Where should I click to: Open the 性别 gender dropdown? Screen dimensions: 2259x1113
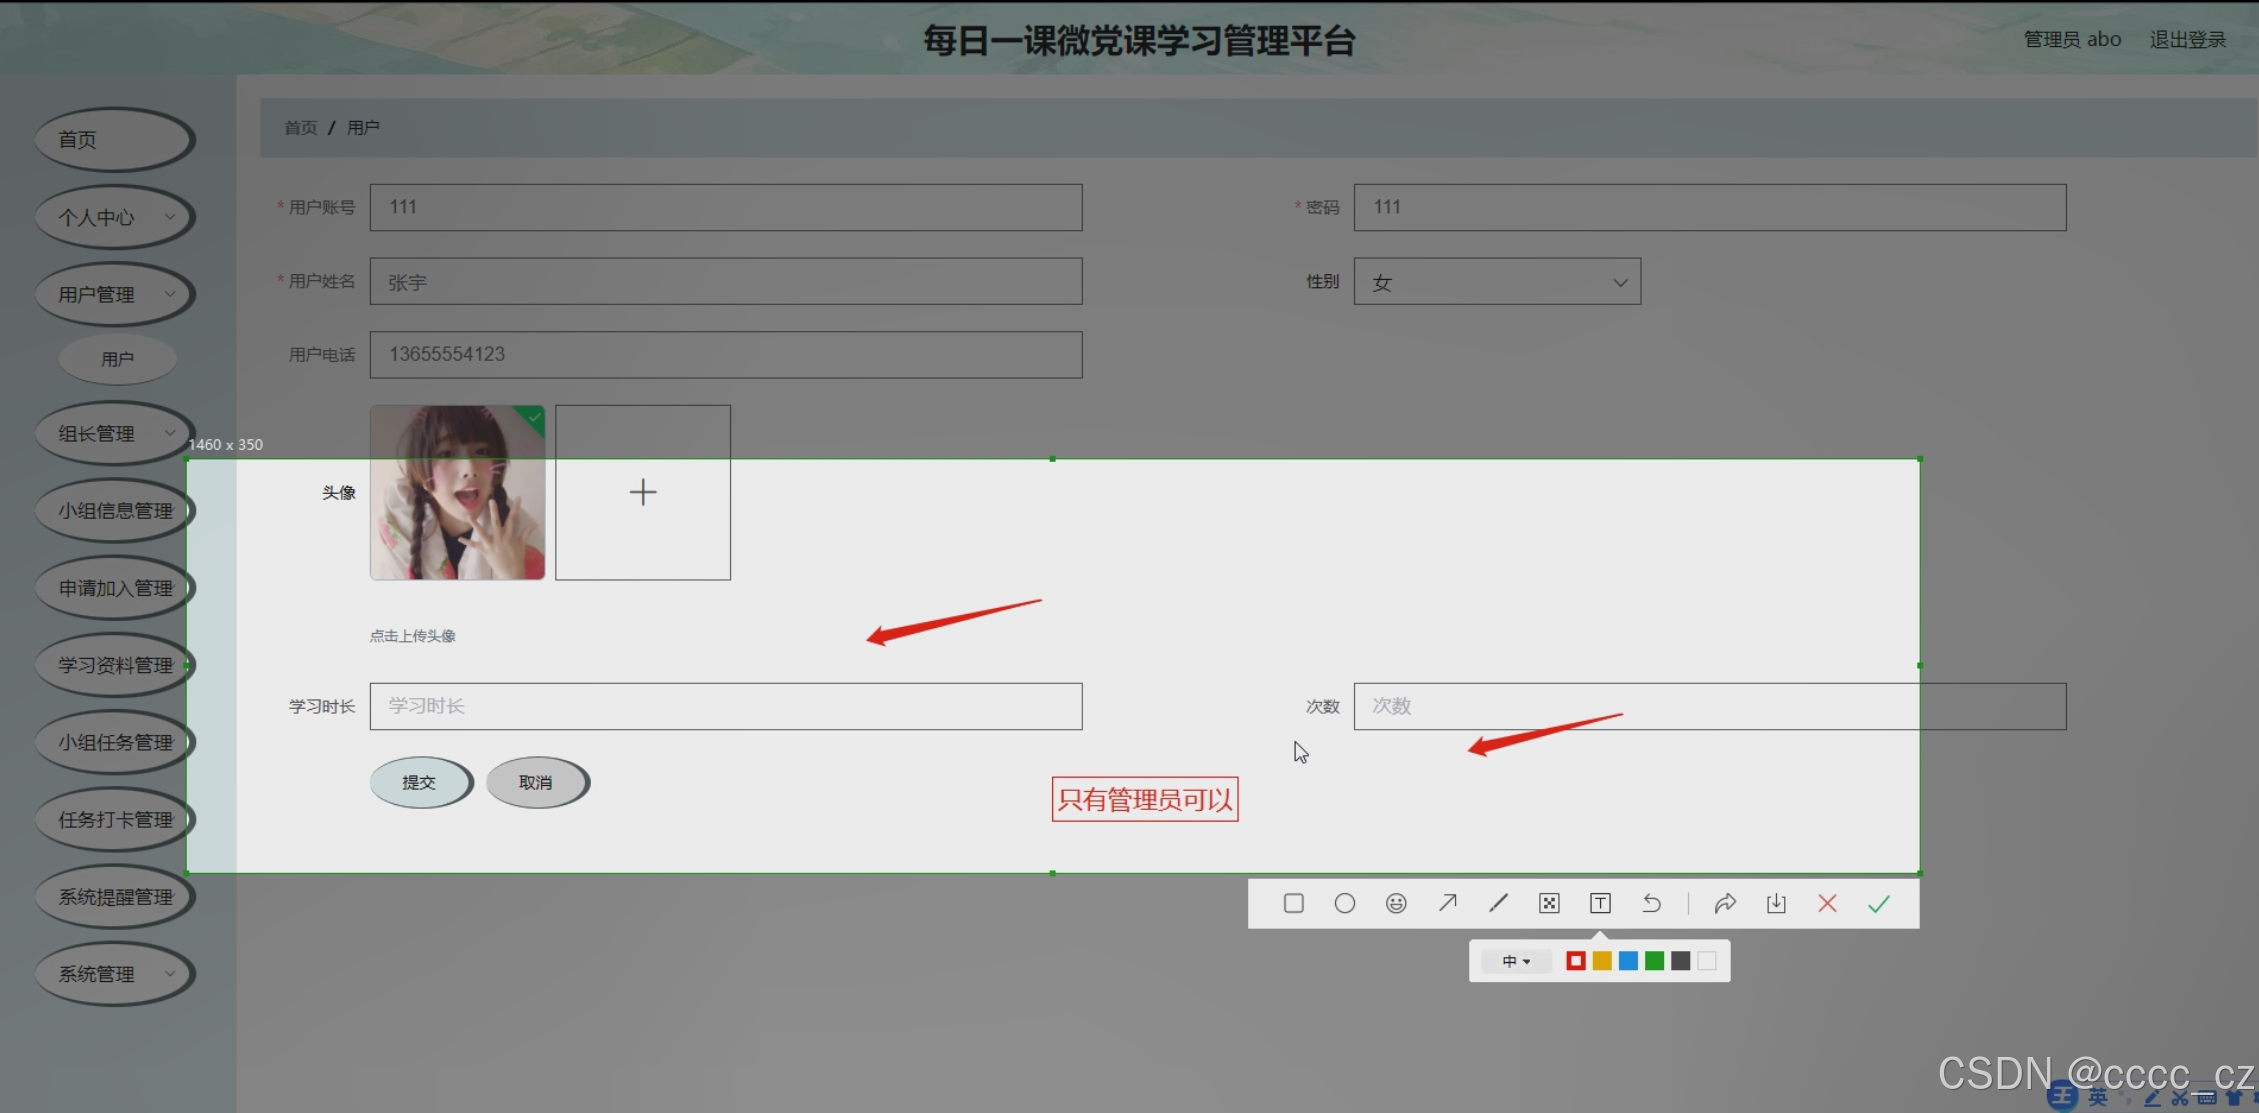(x=1496, y=282)
